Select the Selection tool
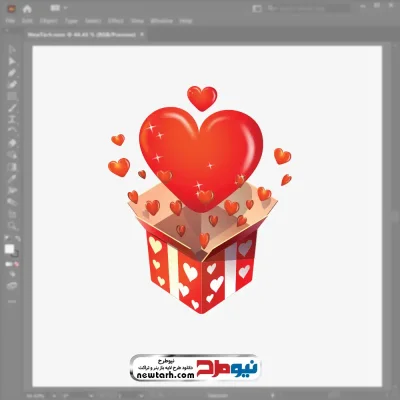This screenshot has height=400, width=400. [12, 50]
